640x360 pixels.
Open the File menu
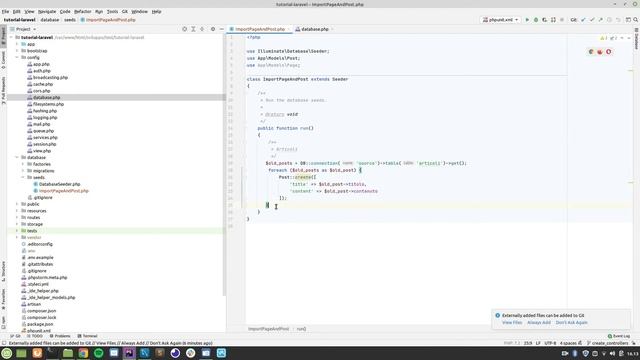pos(5,11)
